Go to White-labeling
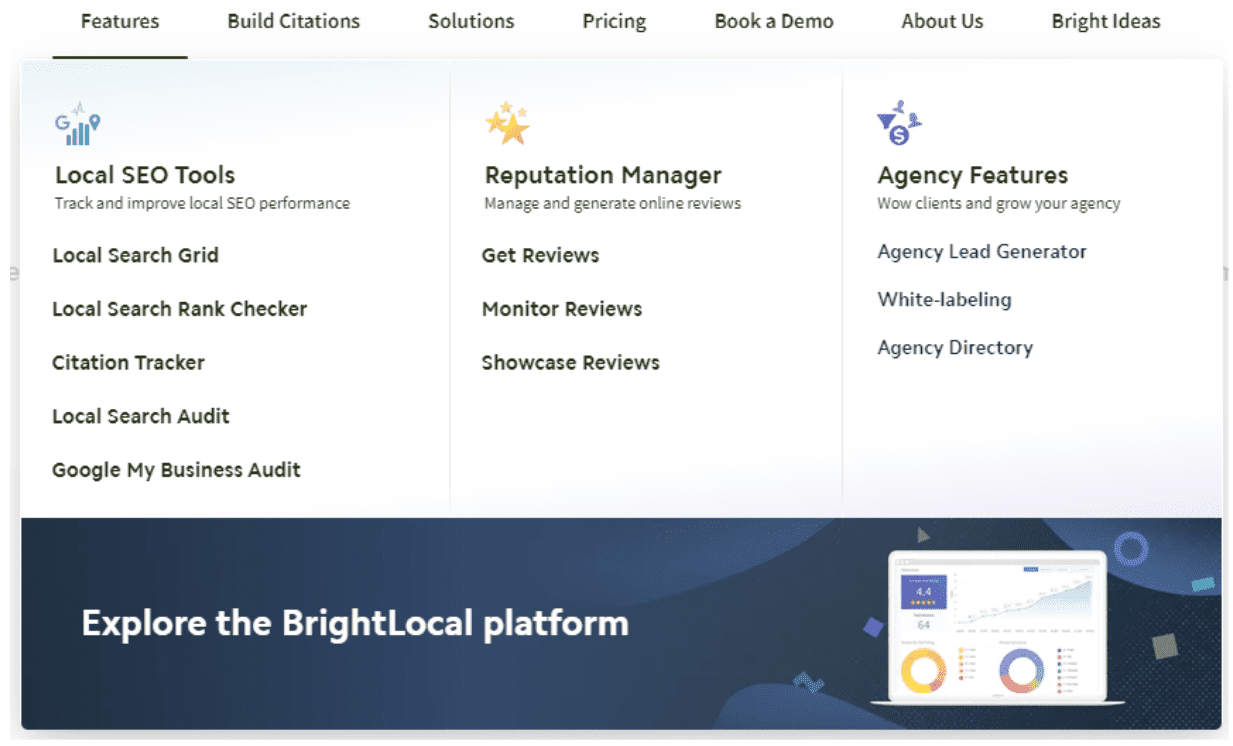 (x=944, y=300)
